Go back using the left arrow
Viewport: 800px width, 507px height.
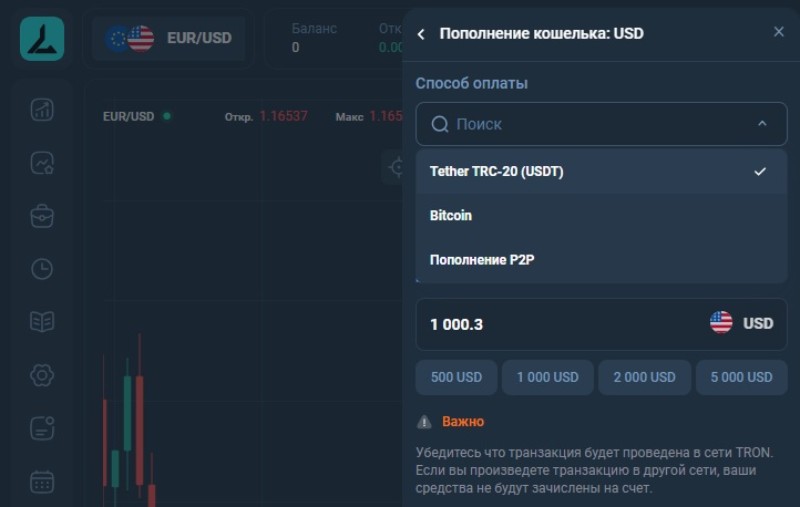coord(421,34)
